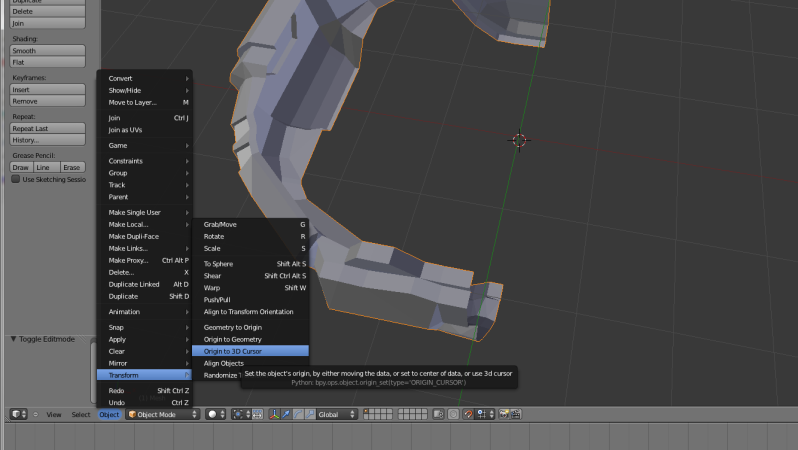This screenshot has height=450, width=798.
Task: Open the Object Mode dropdown
Action: (162, 414)
